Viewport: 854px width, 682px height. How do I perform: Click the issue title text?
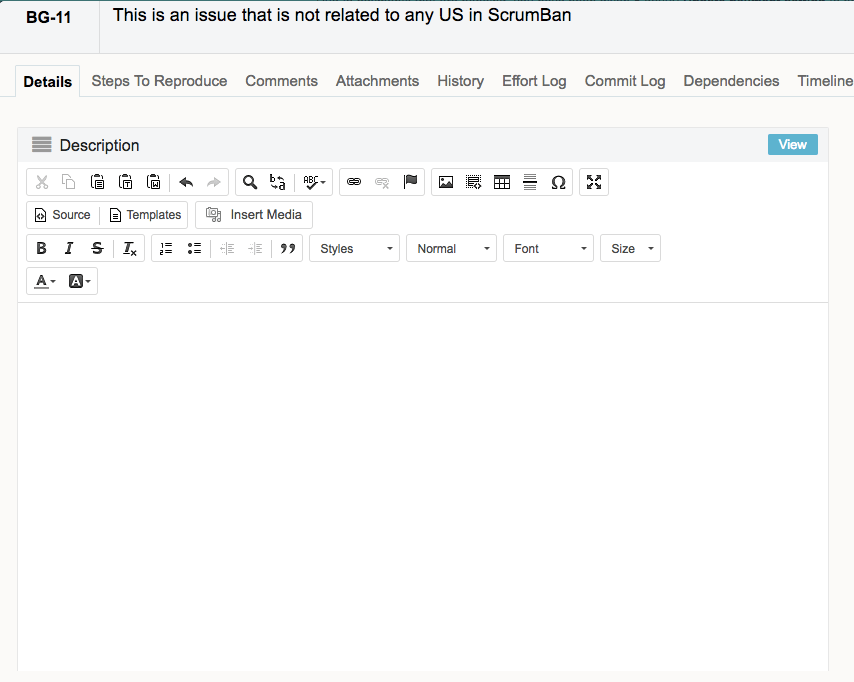(x=341, y=15)
